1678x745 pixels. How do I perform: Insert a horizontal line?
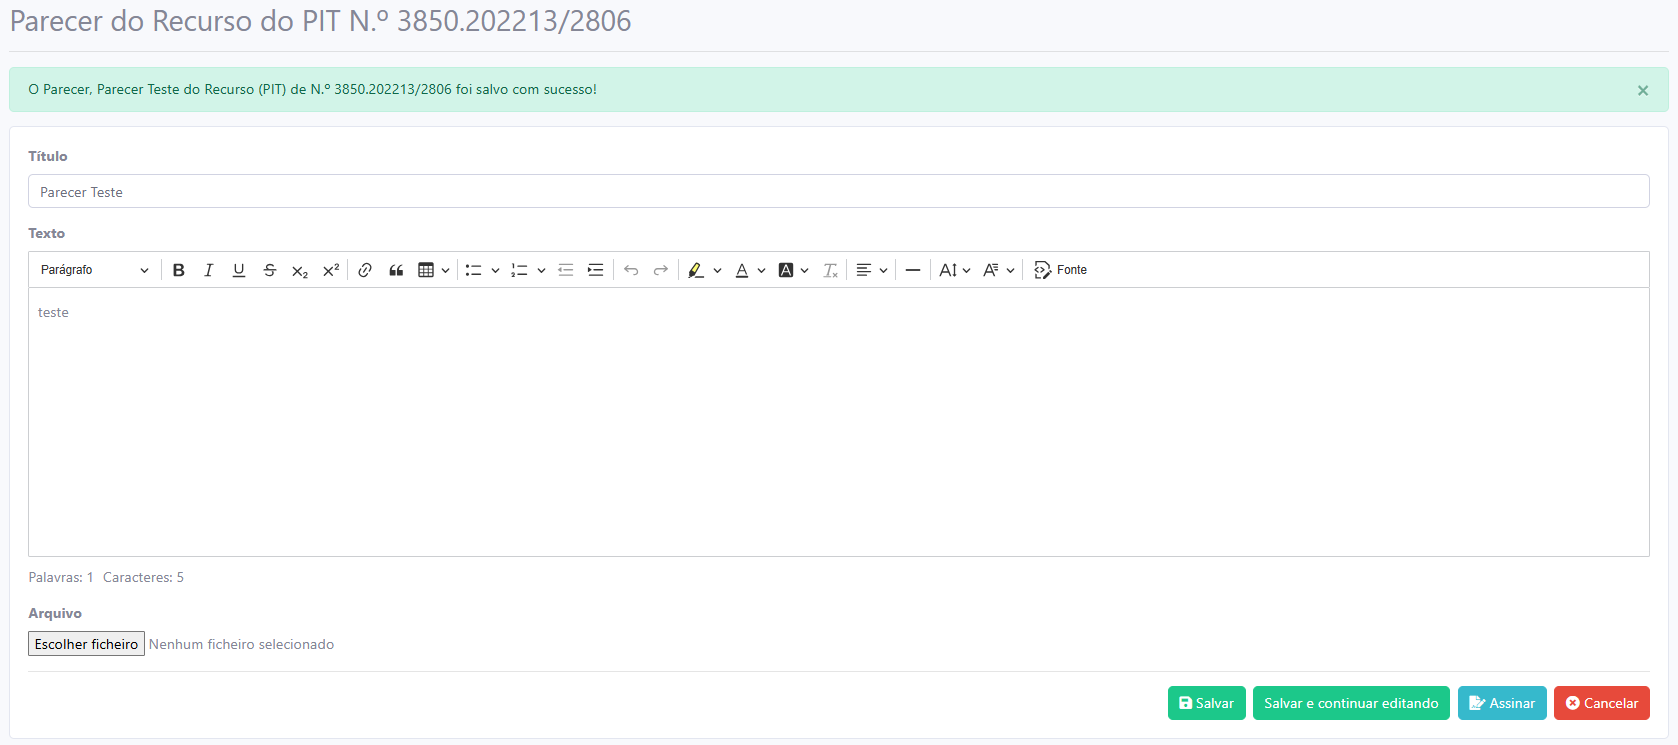(912, 270)
